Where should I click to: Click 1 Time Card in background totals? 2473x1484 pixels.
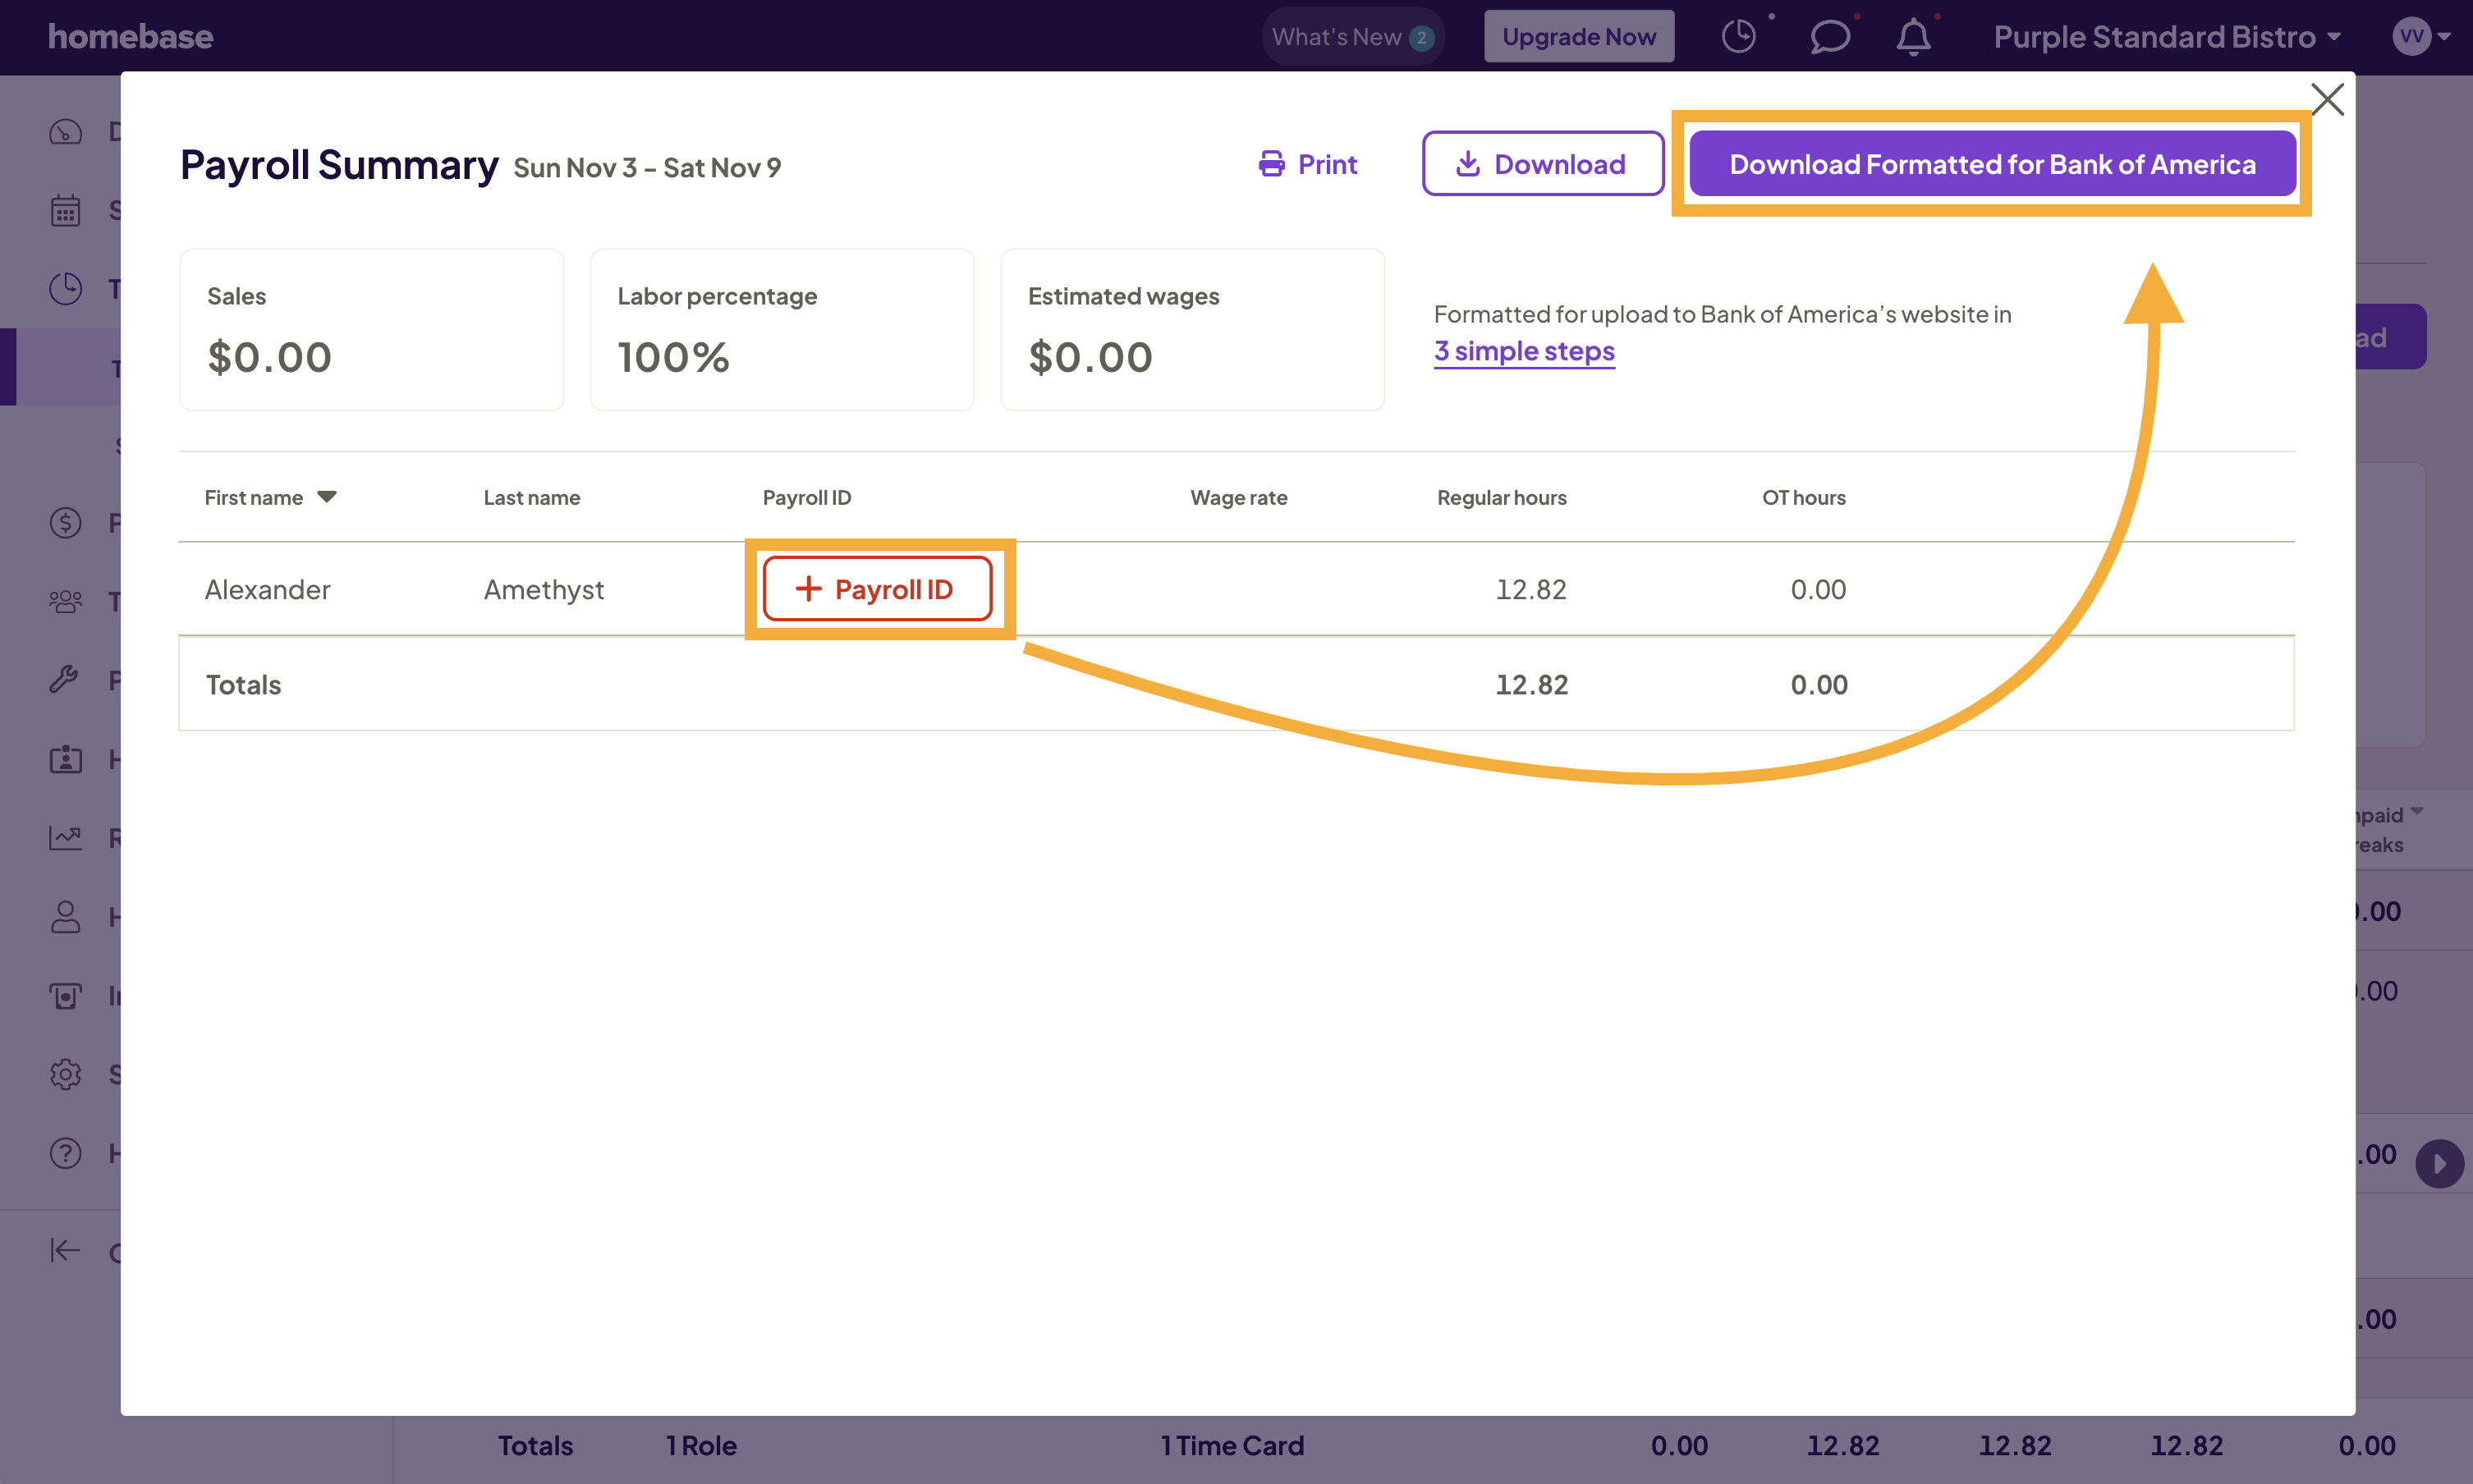1232,1445
